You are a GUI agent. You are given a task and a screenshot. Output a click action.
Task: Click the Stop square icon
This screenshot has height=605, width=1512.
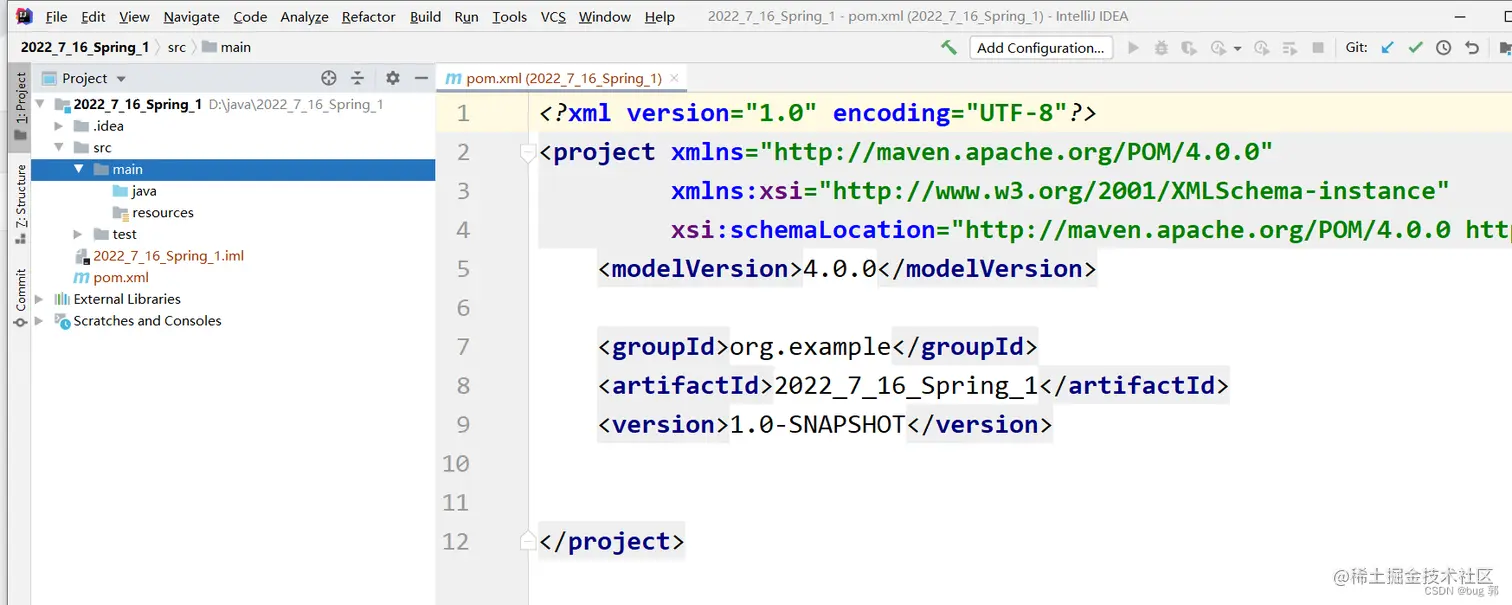tap(1318, 47)
